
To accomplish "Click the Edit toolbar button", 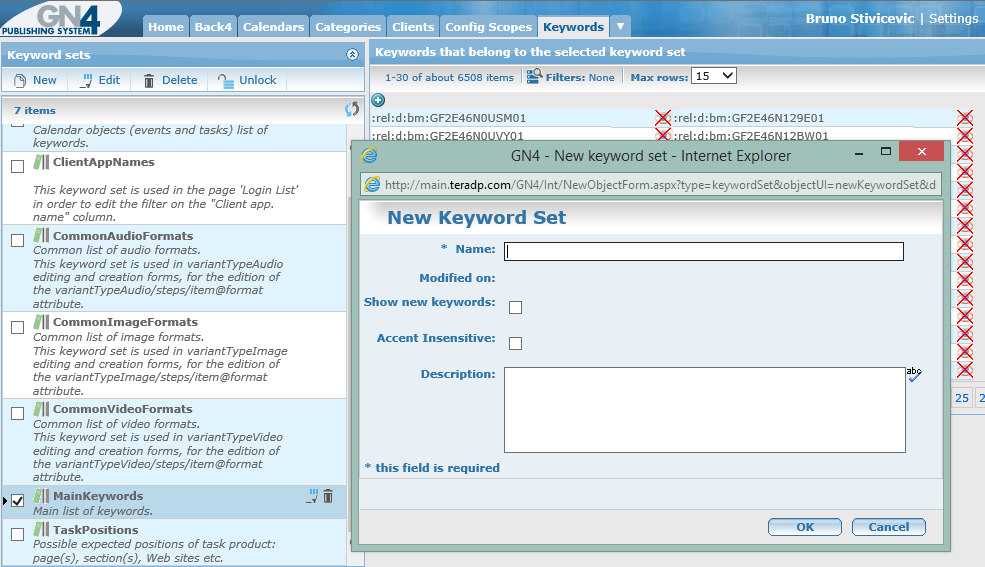I will tap(100, 80).
